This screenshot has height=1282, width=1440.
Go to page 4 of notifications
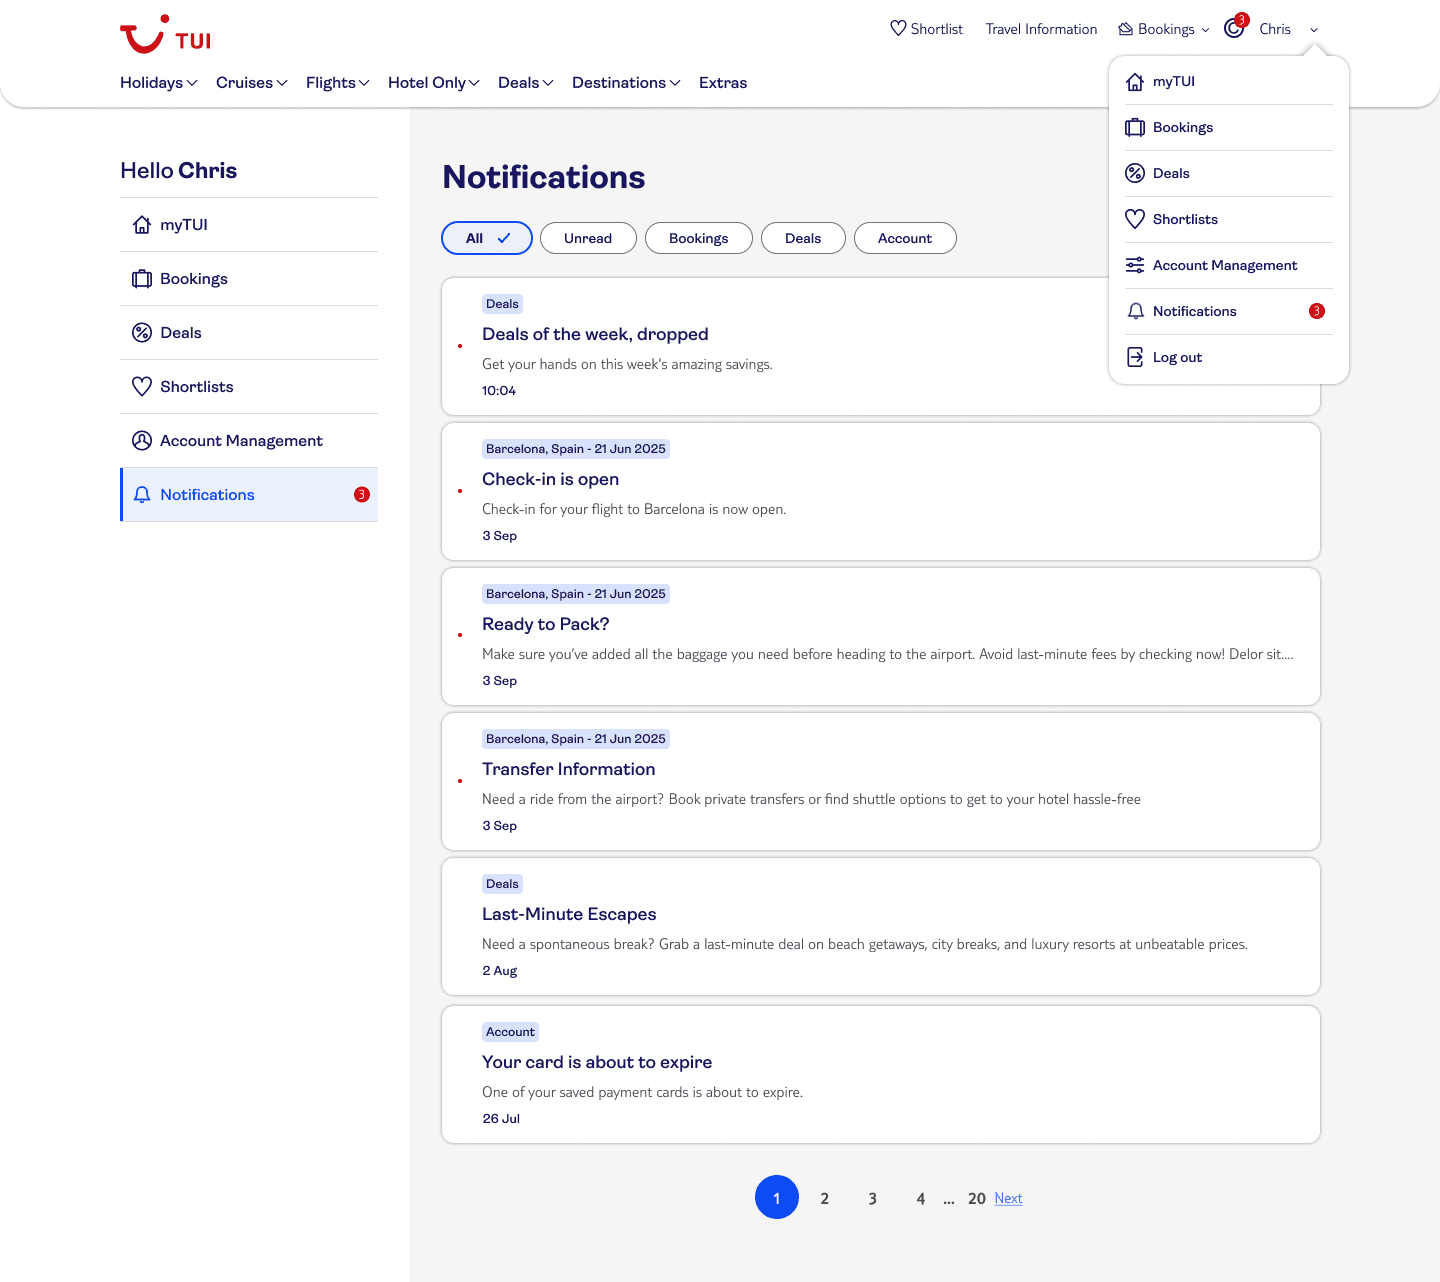921,1198
